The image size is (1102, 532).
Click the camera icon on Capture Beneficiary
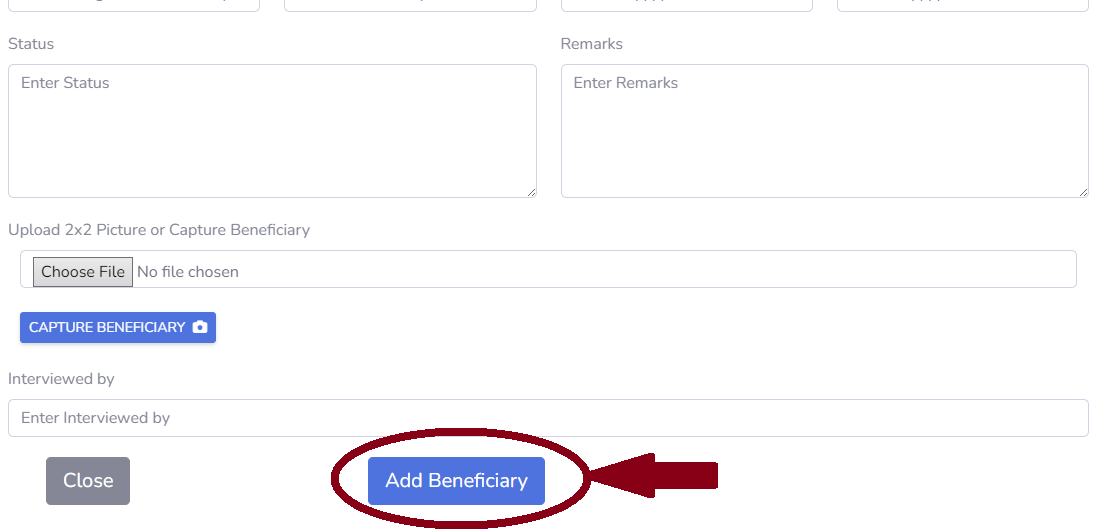coord(200,327)
